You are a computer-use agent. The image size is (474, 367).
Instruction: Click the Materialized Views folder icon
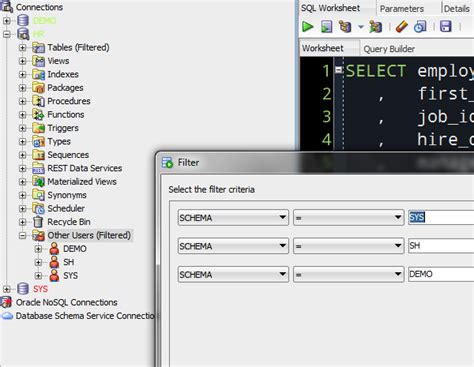[39, 182]
